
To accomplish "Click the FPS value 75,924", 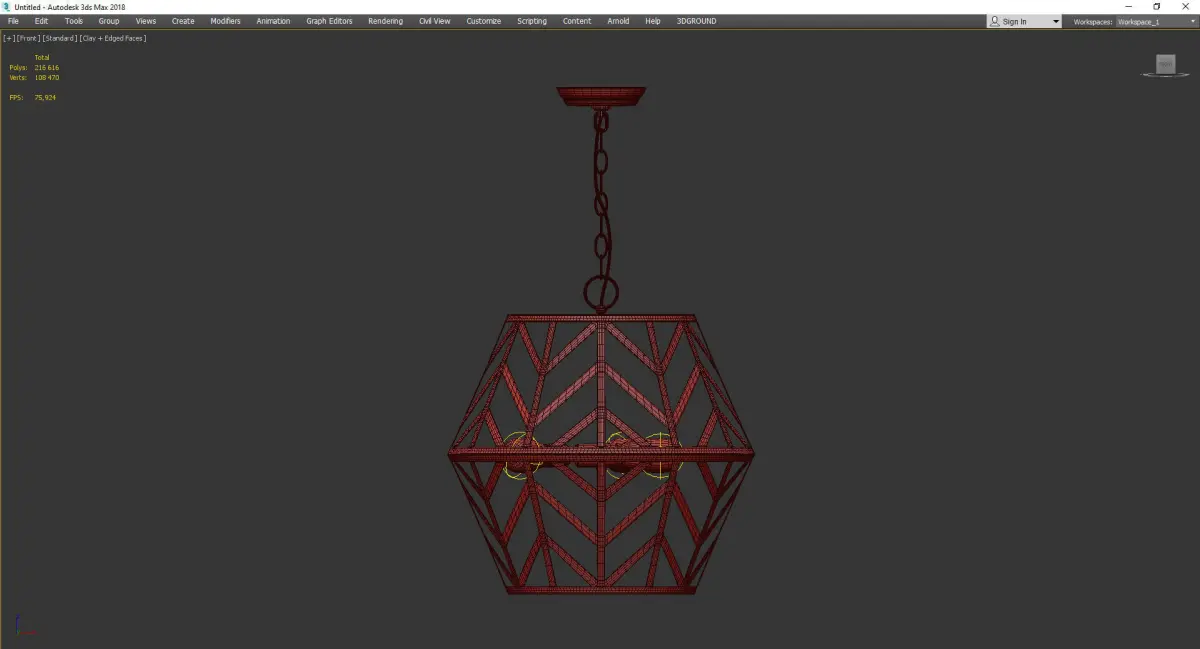I will pos(44,97).
